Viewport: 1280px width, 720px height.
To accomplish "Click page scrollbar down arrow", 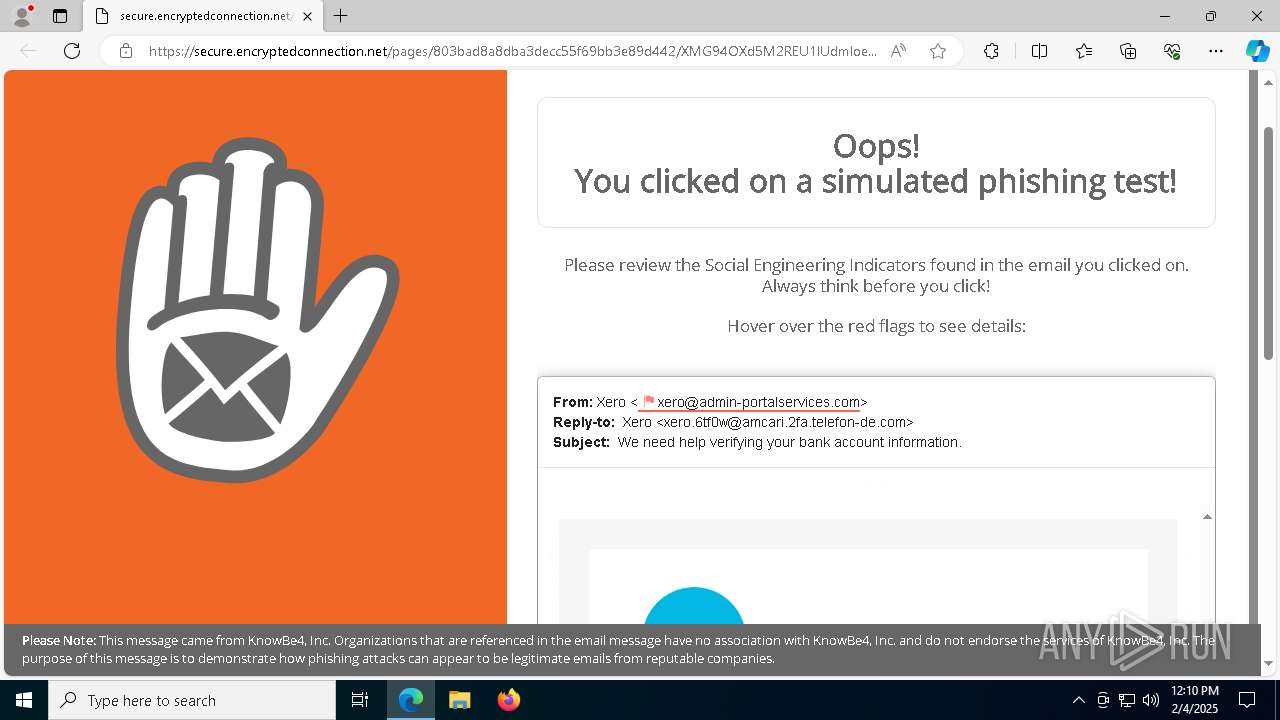I will click(x=1268, y=663).
